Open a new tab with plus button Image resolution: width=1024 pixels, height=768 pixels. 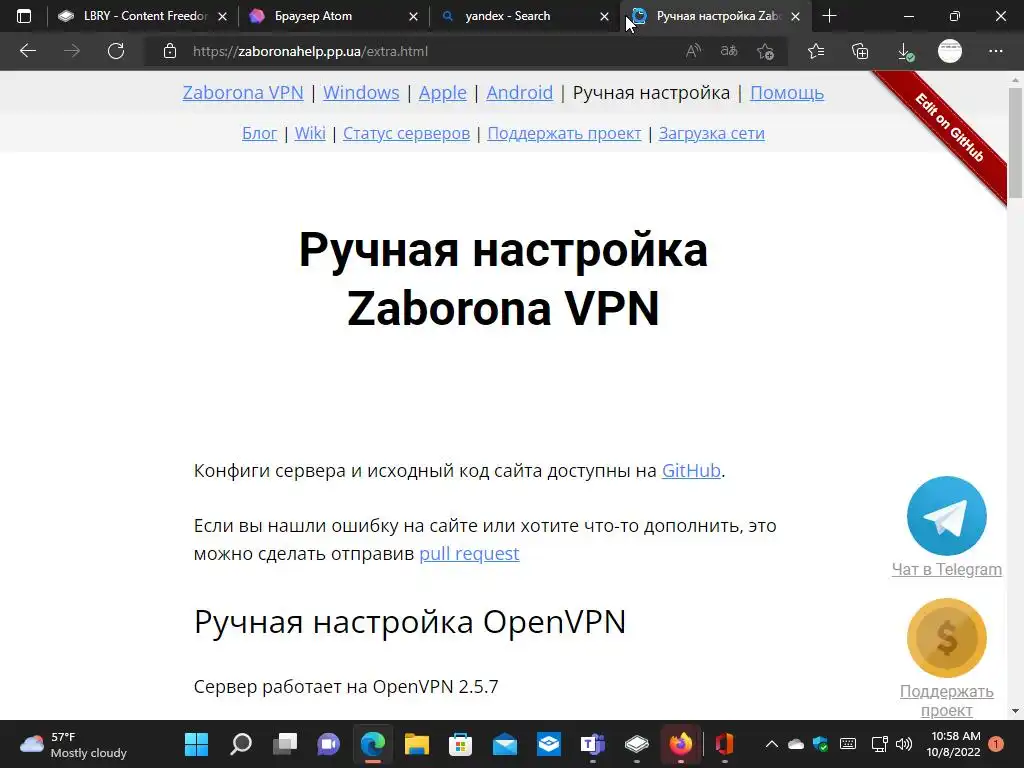pos(829,16)
